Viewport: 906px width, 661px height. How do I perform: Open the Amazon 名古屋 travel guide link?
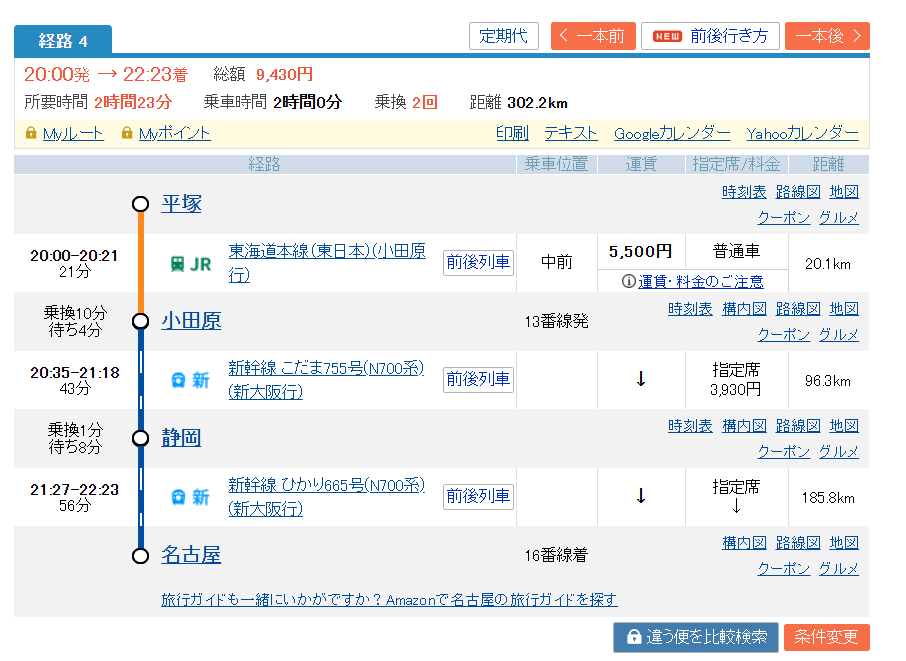click(389, 600)
